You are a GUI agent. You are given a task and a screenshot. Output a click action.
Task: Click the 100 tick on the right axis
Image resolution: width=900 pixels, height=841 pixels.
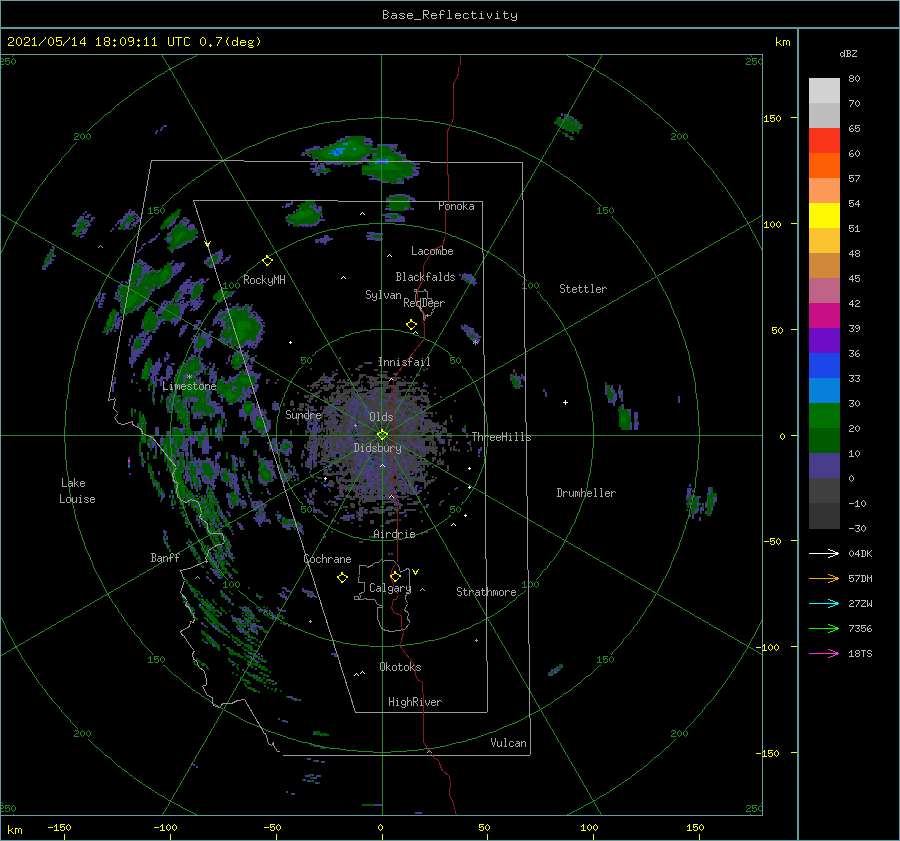coord(772,224)
